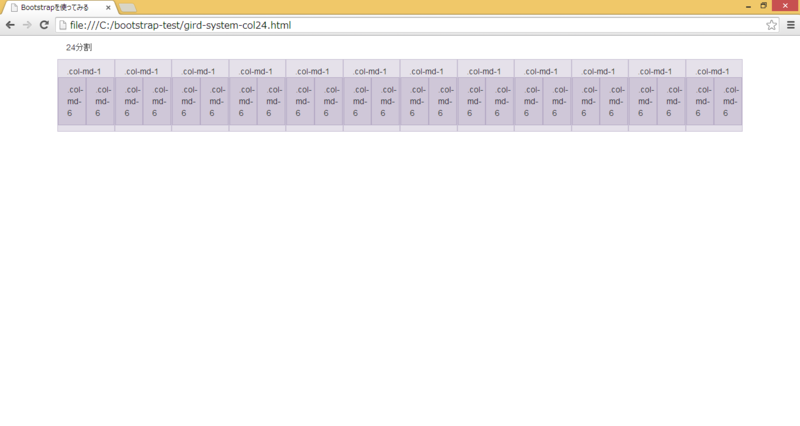Go back with the browser back arrow
This screenshot has height=426, width=800.
click(10, 25)
